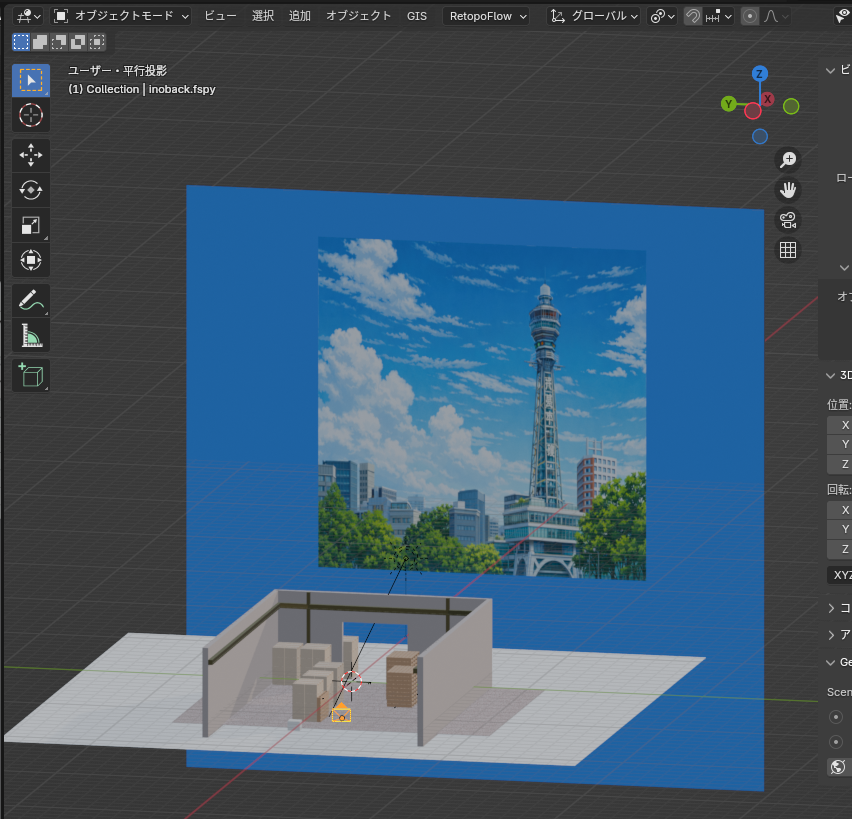
Task: Toggle proportional editing button
Action: pos(750,16)
